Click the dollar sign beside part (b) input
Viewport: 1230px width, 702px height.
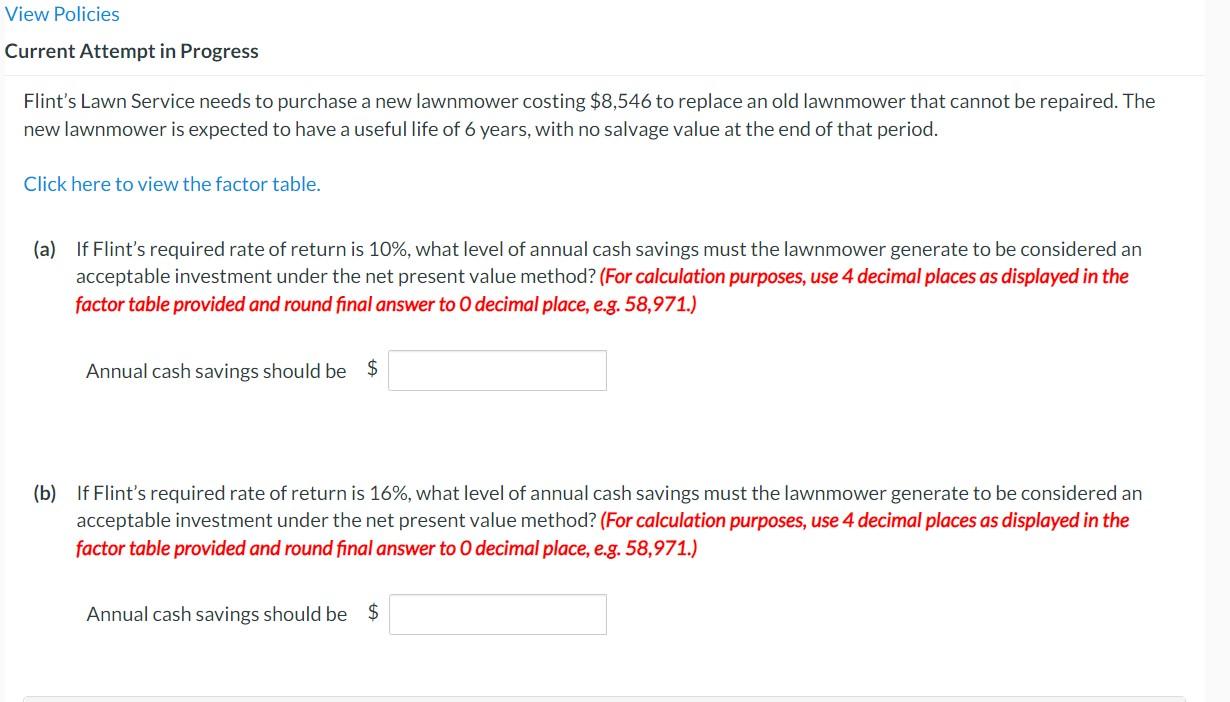pos(371,613)
